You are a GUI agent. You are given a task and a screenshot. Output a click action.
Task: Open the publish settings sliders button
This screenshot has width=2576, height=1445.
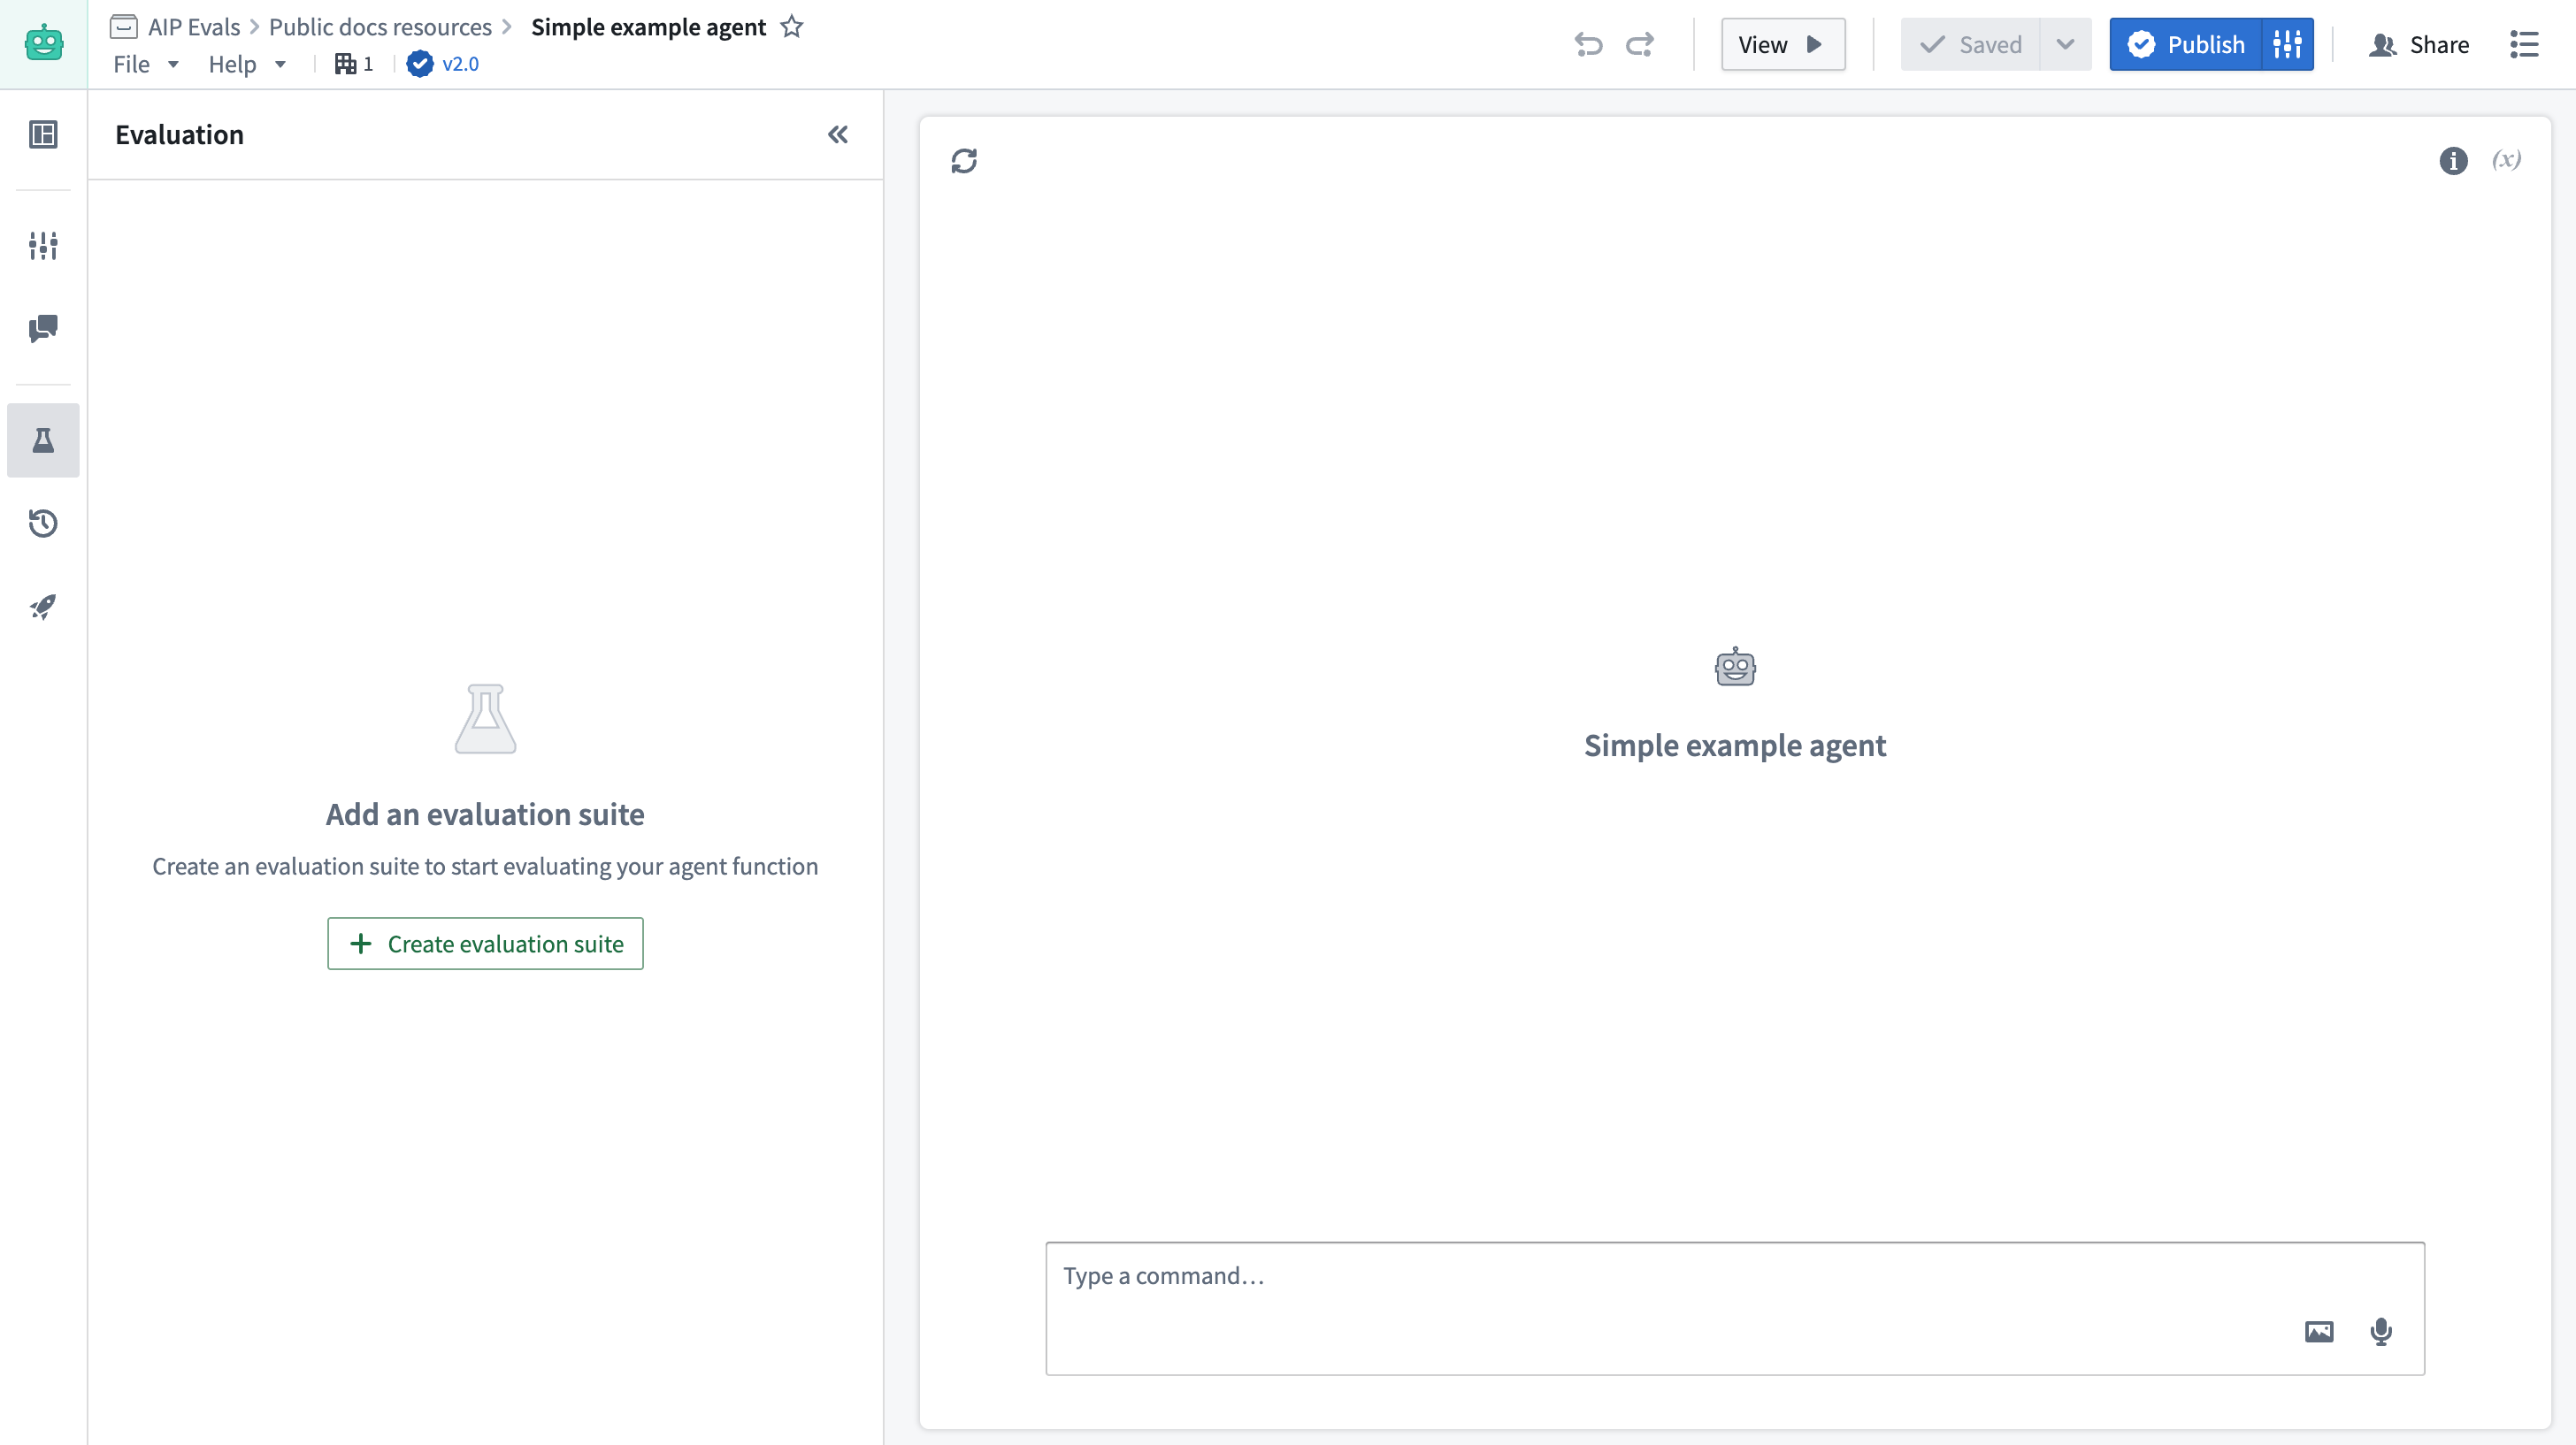tap(2288, 44)
